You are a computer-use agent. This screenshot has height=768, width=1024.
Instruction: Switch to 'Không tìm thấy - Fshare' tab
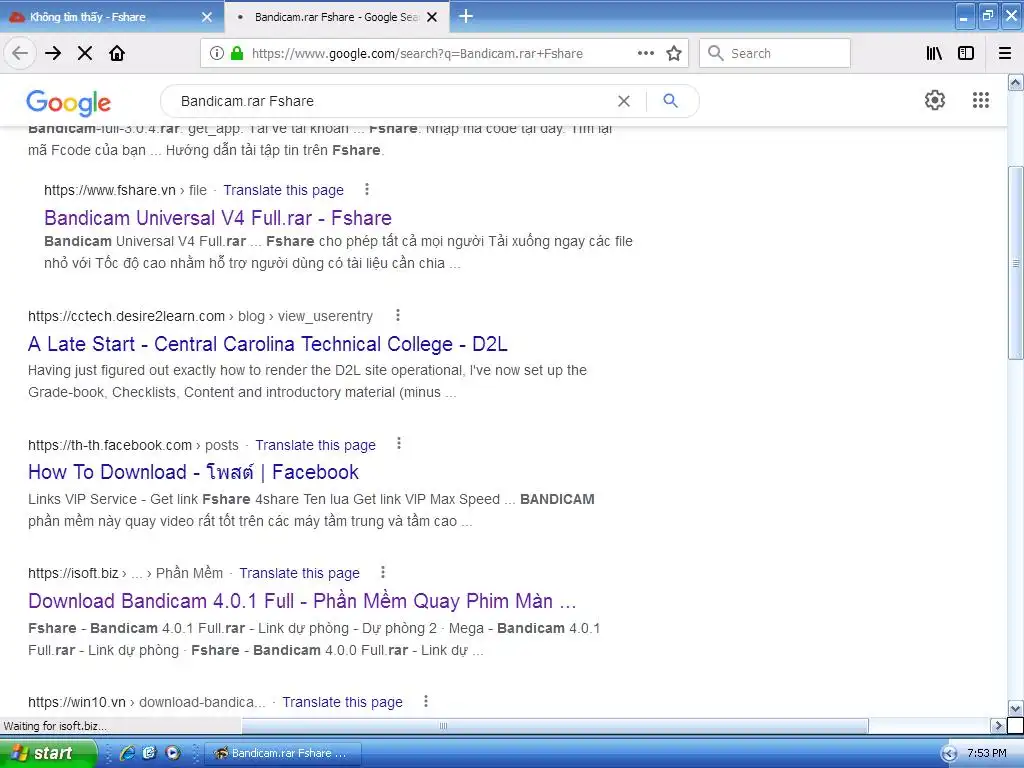pyautogui.click(x=111, y=17)
